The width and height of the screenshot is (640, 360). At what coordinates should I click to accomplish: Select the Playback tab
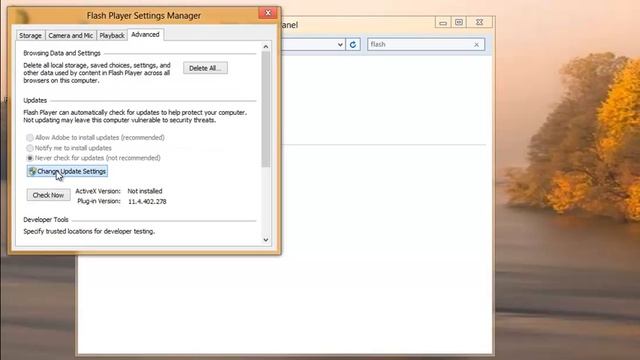(112, 36)
